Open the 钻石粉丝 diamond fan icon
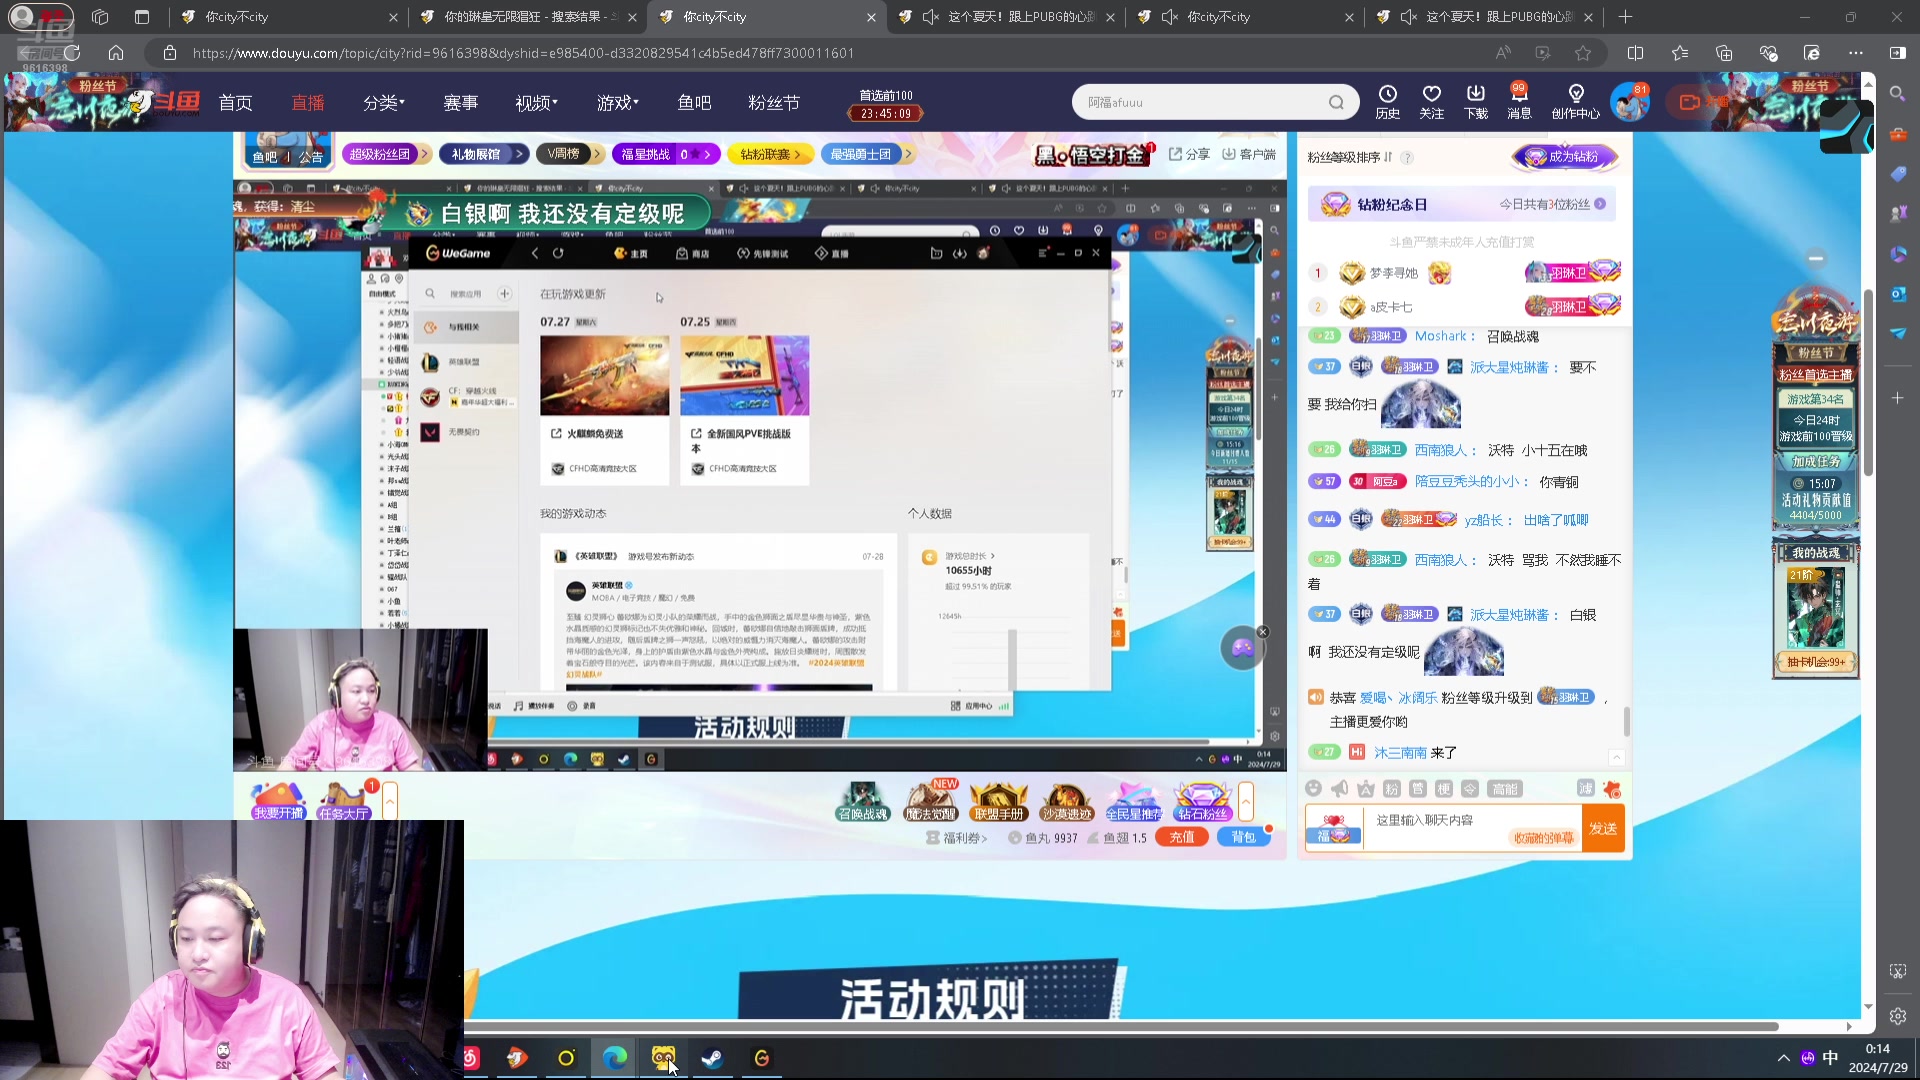Image resolution: width=1920 pixels, height=1080 pixels. tap(1202, 801)
